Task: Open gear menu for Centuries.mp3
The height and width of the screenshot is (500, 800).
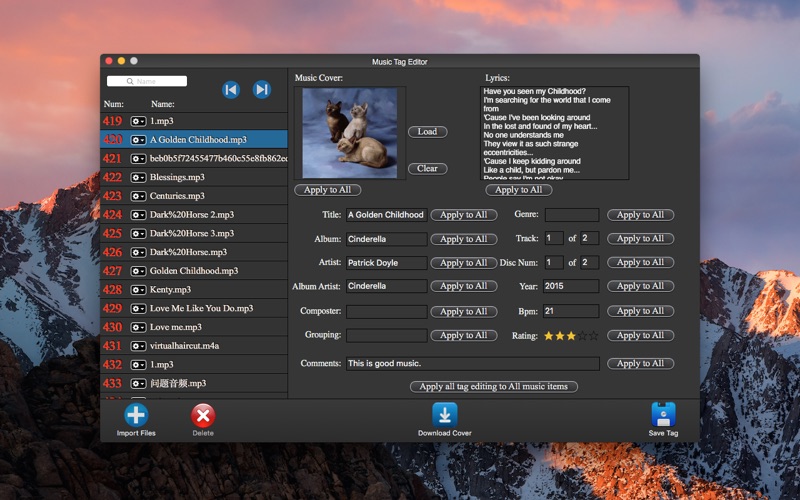Action: (138, 196)
